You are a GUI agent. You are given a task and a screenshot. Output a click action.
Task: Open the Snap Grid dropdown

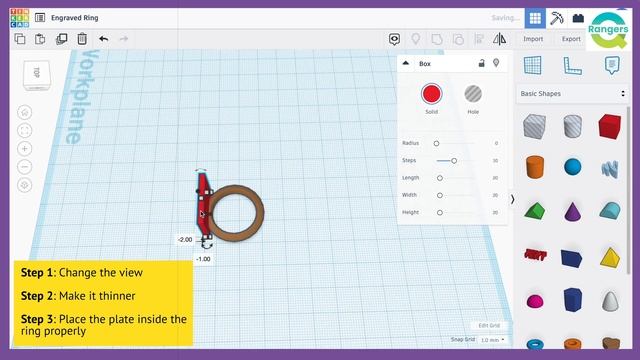point(493,340)
